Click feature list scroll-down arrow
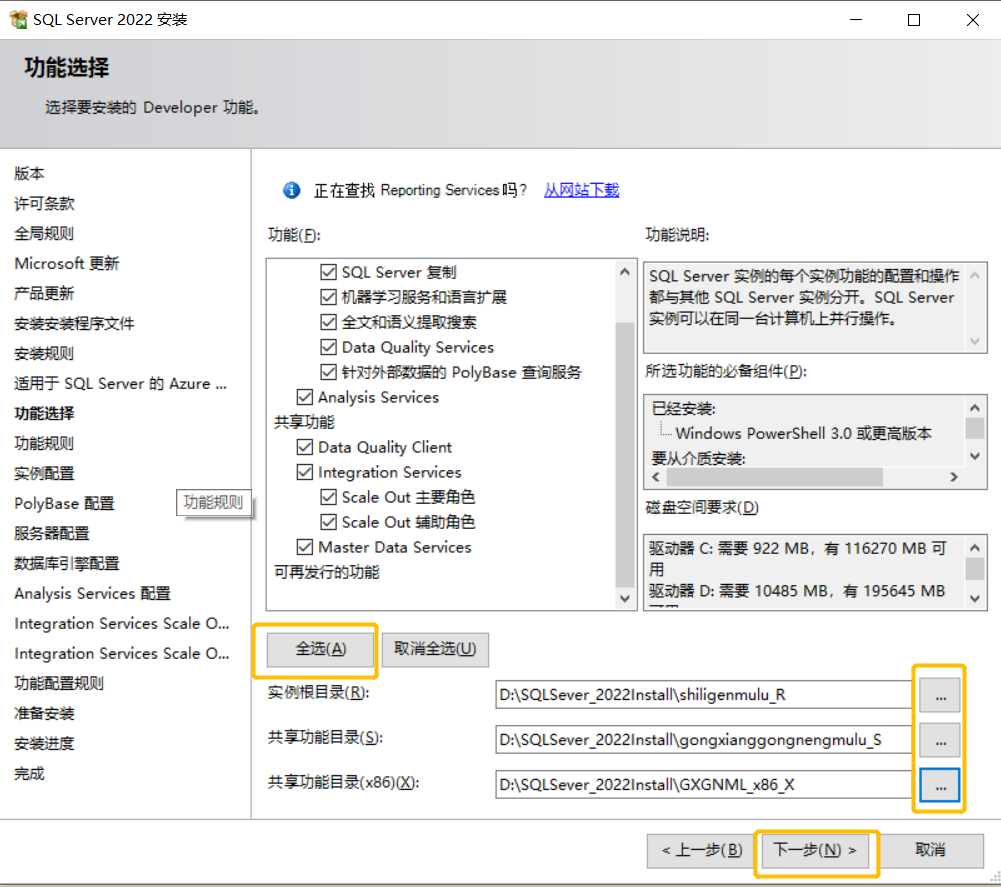Viewport: 1001px width, 887px height. pyautogui.click(x=625, y=598)
